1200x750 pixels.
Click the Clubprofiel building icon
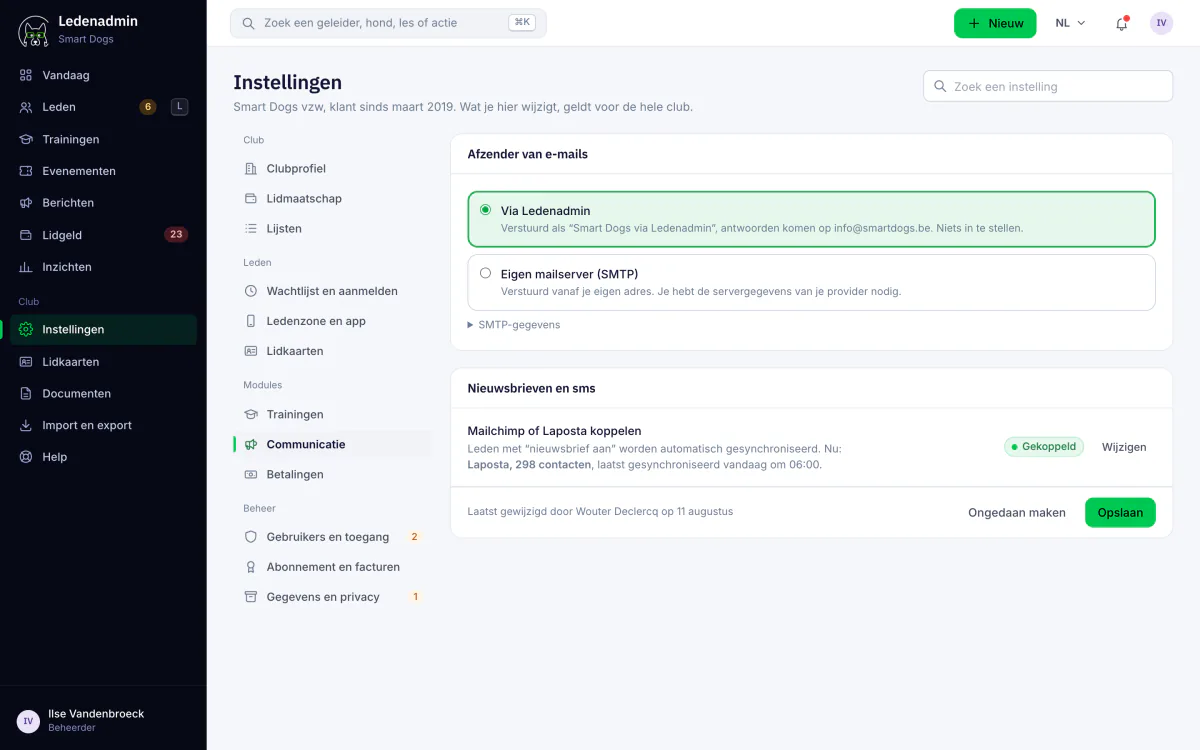251,169
